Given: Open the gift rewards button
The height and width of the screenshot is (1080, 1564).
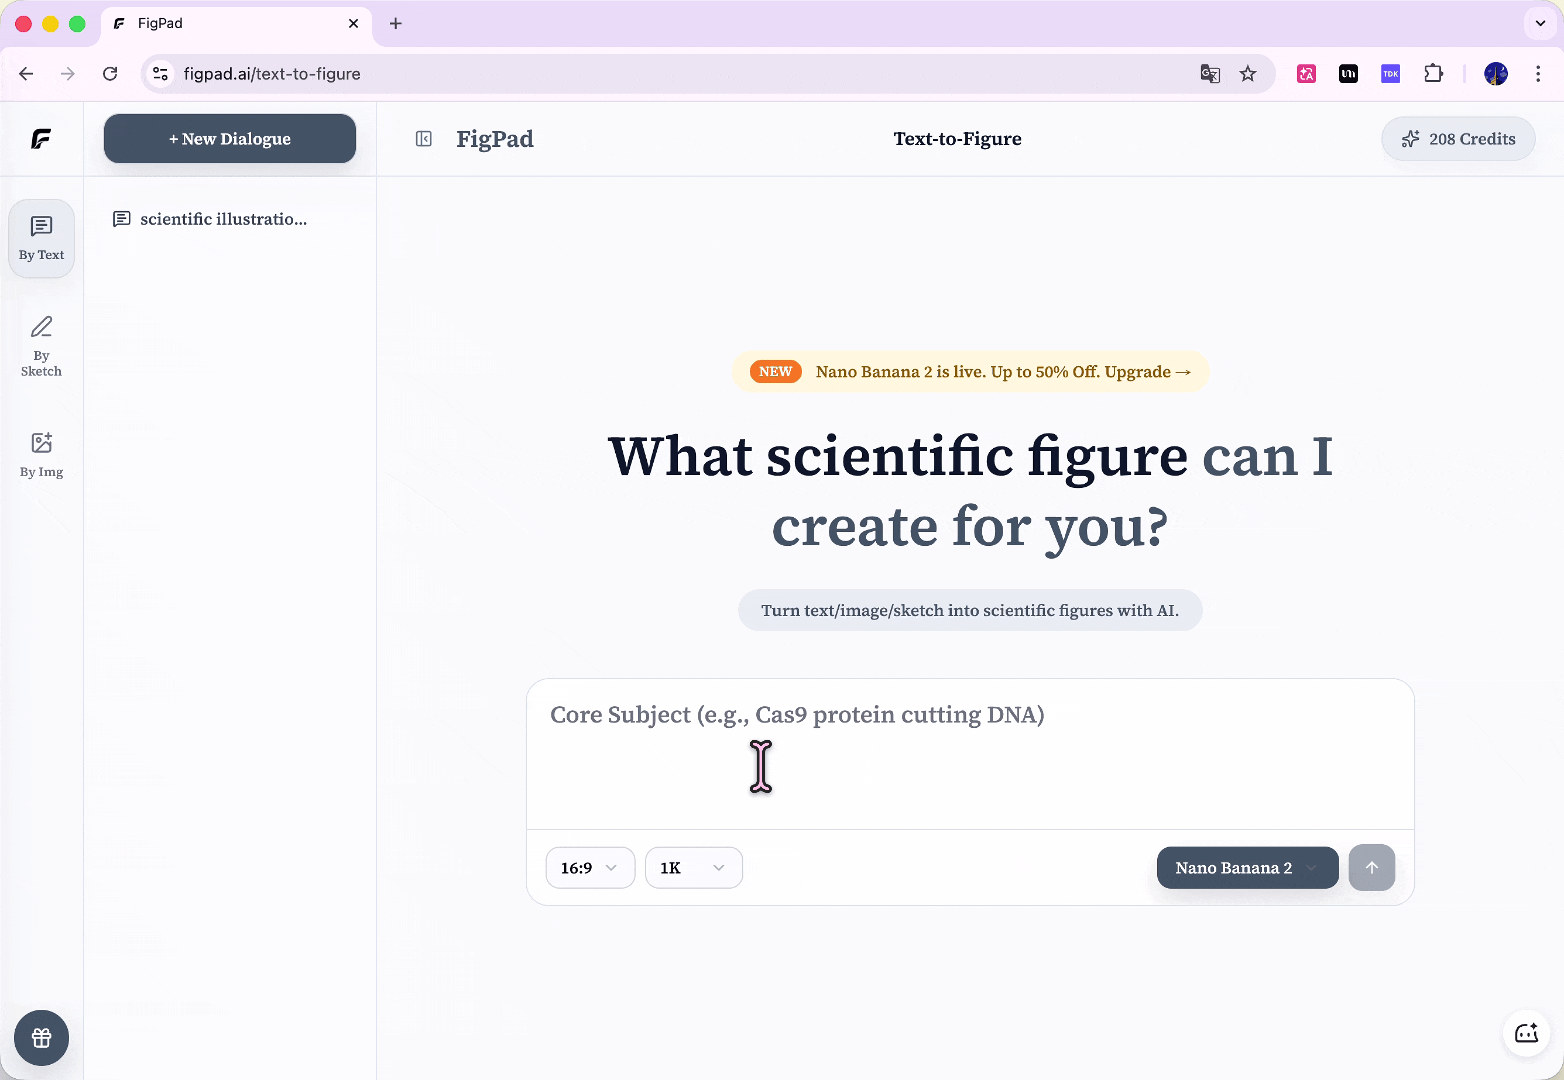Looking at the screenshot, I should [x=41, y=1038].
